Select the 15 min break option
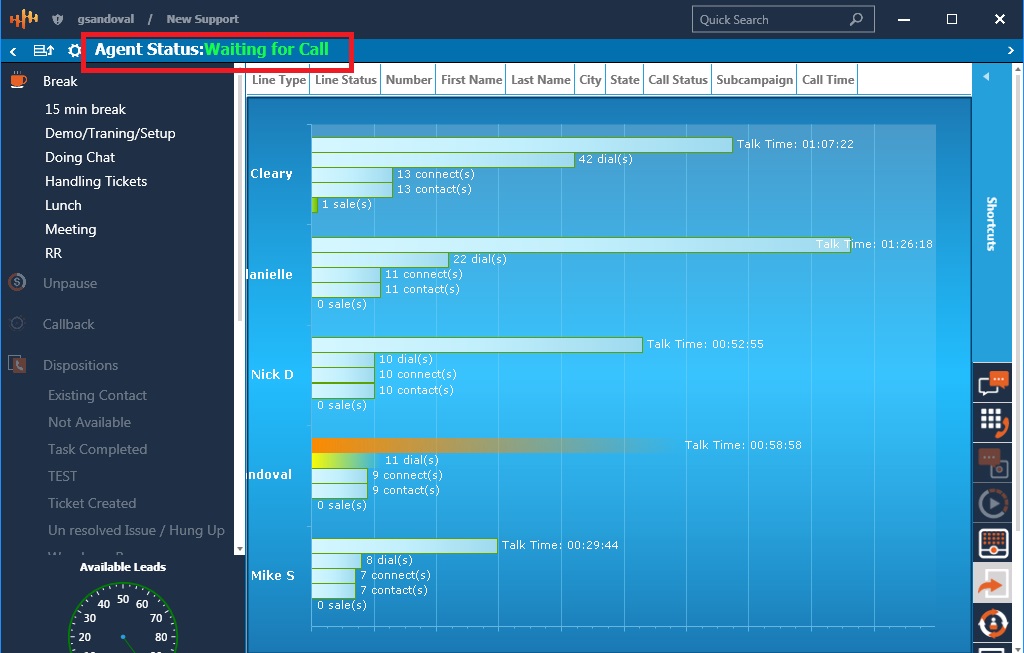The width and height of the screenshot is (1024, 653). click(85, 109)
